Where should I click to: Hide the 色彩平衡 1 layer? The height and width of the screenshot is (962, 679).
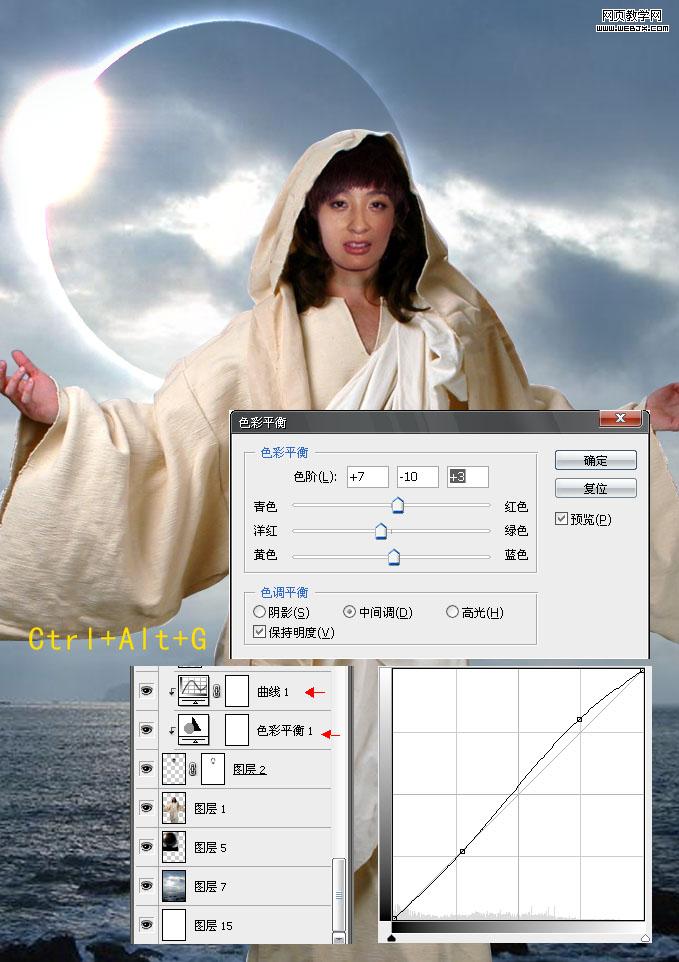pos(146,729)
